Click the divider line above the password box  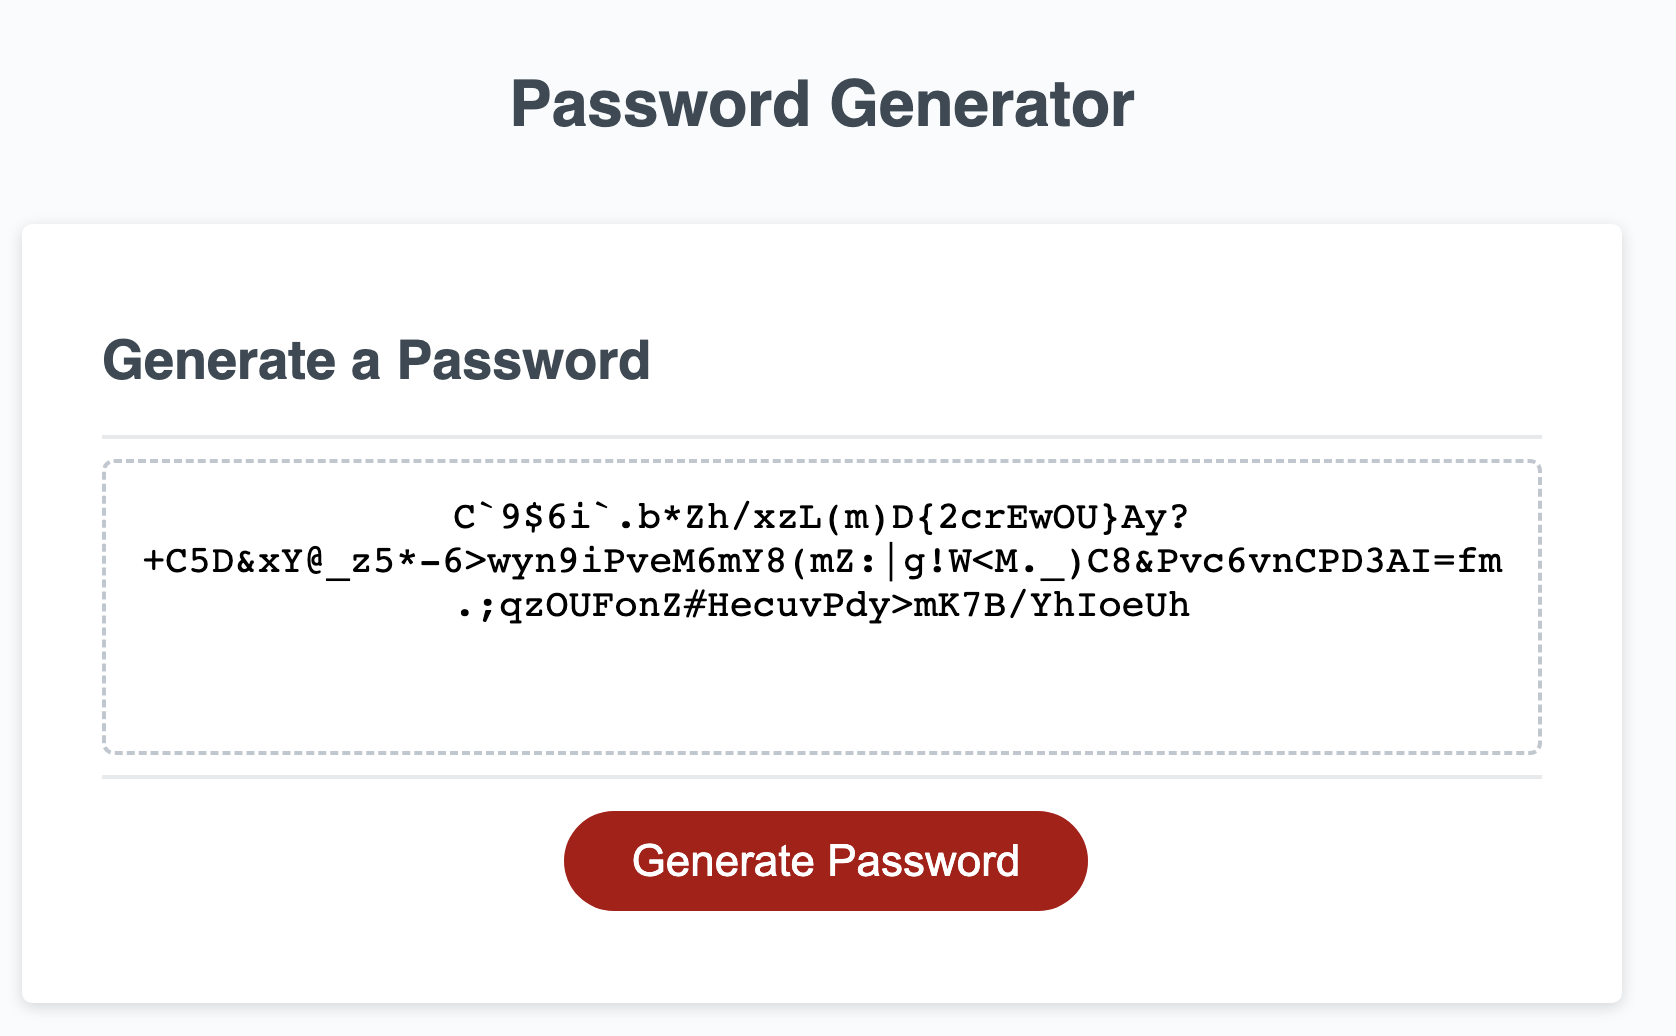coord(820,436)
